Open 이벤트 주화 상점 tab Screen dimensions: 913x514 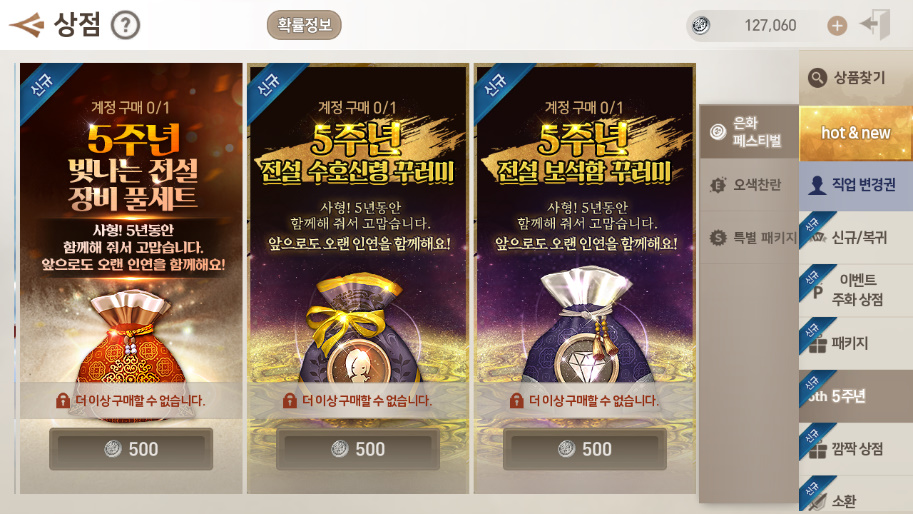[x=855, y=290]
